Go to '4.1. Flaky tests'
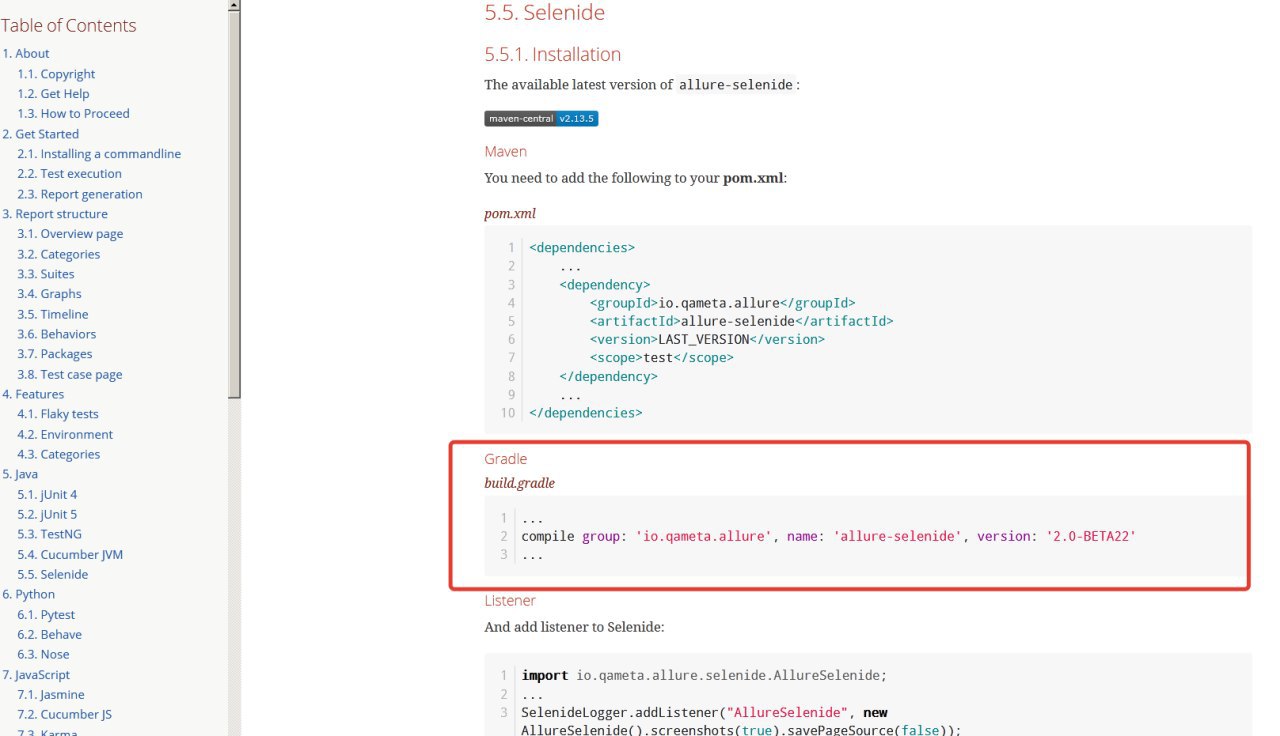The image size is (1280, 736). click(57, 414)
